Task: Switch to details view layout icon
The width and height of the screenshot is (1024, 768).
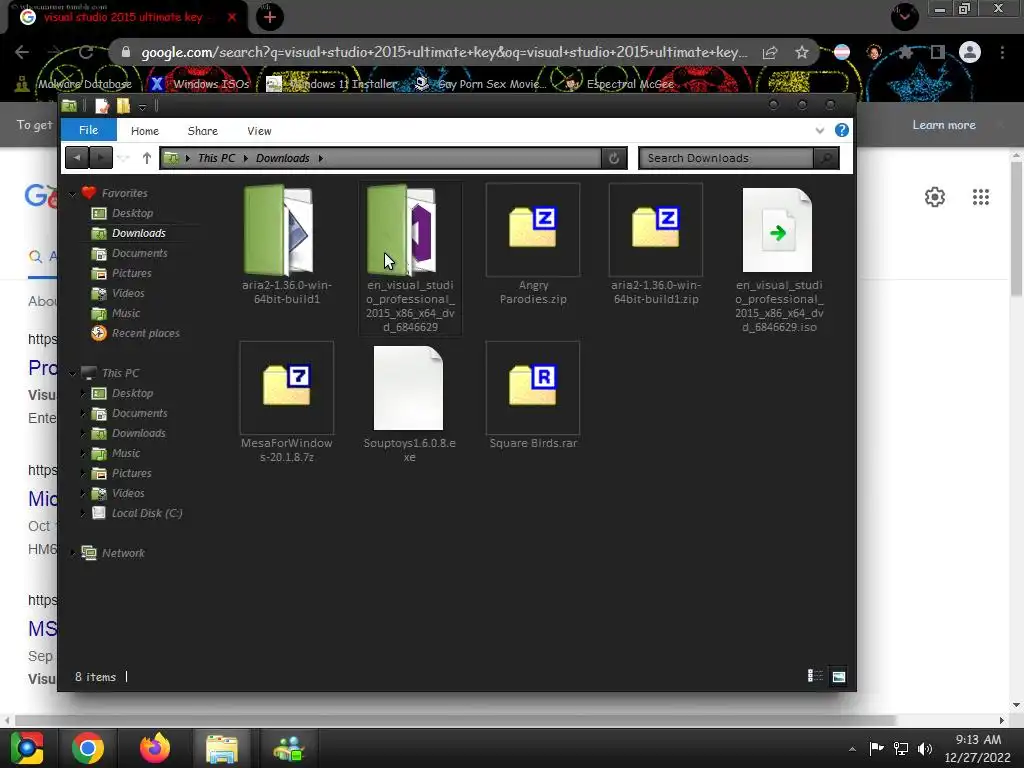Action: (x=815, y=676)
